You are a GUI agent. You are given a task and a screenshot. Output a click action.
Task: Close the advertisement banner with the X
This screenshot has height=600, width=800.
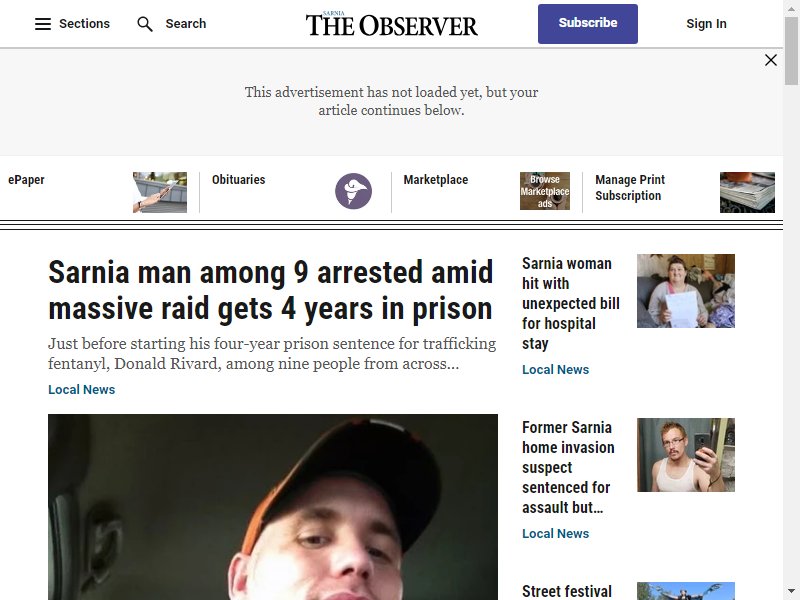click(x=771, y=60)
